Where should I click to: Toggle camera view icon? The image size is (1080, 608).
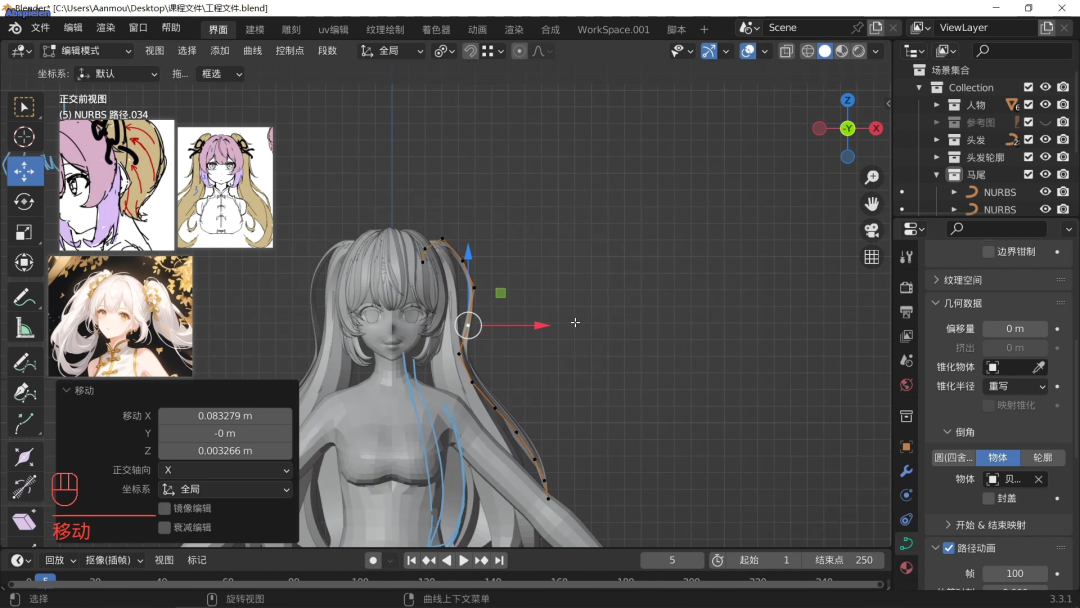tap(872, 230)
